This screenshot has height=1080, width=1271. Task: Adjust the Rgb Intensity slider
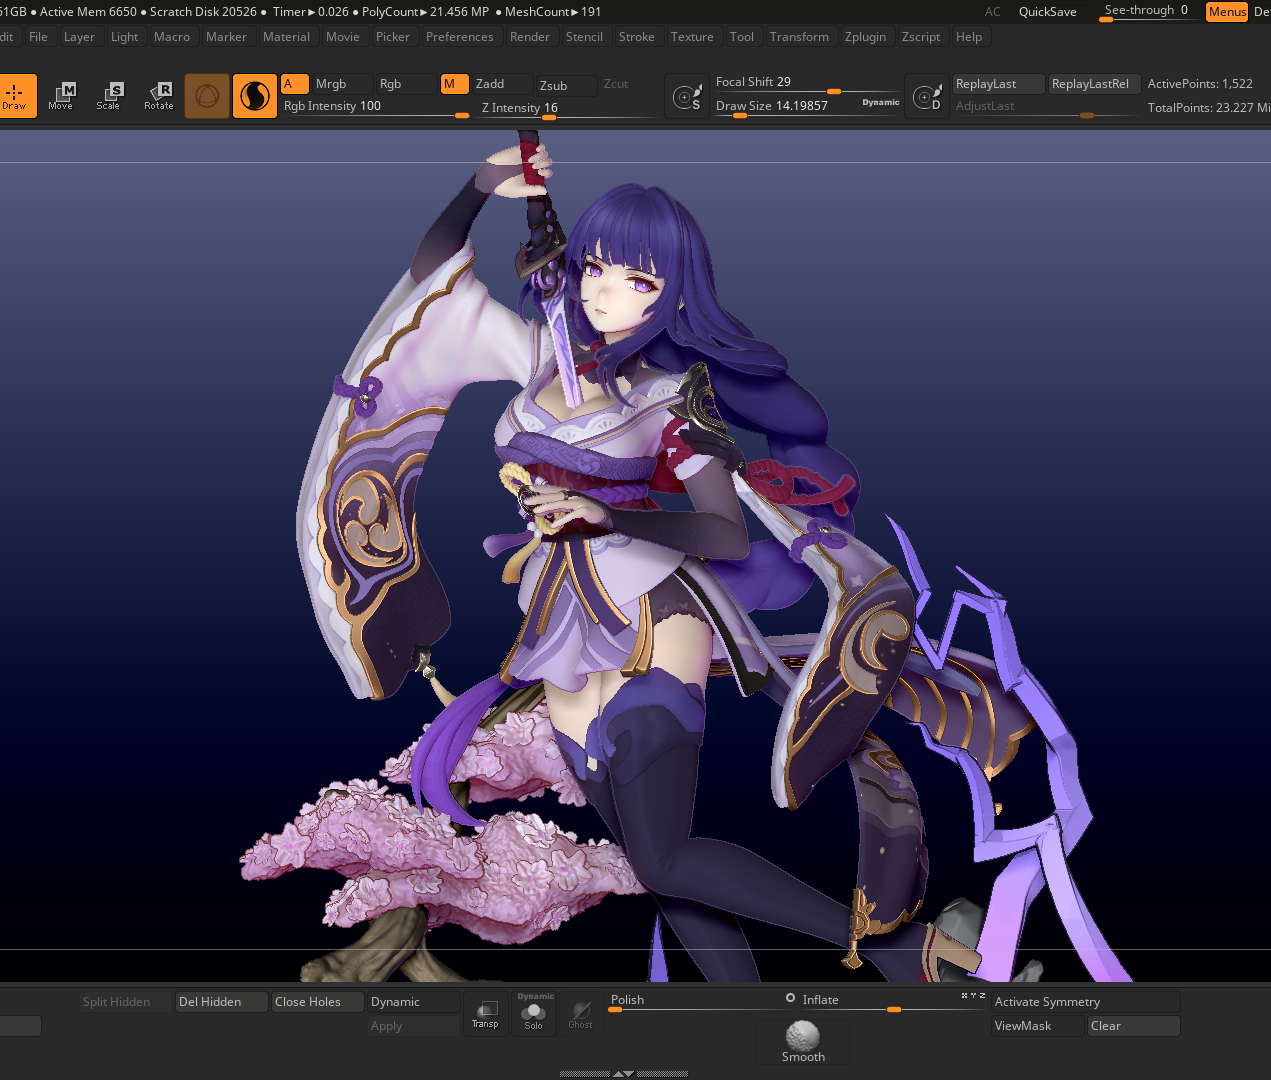(376, 107)
